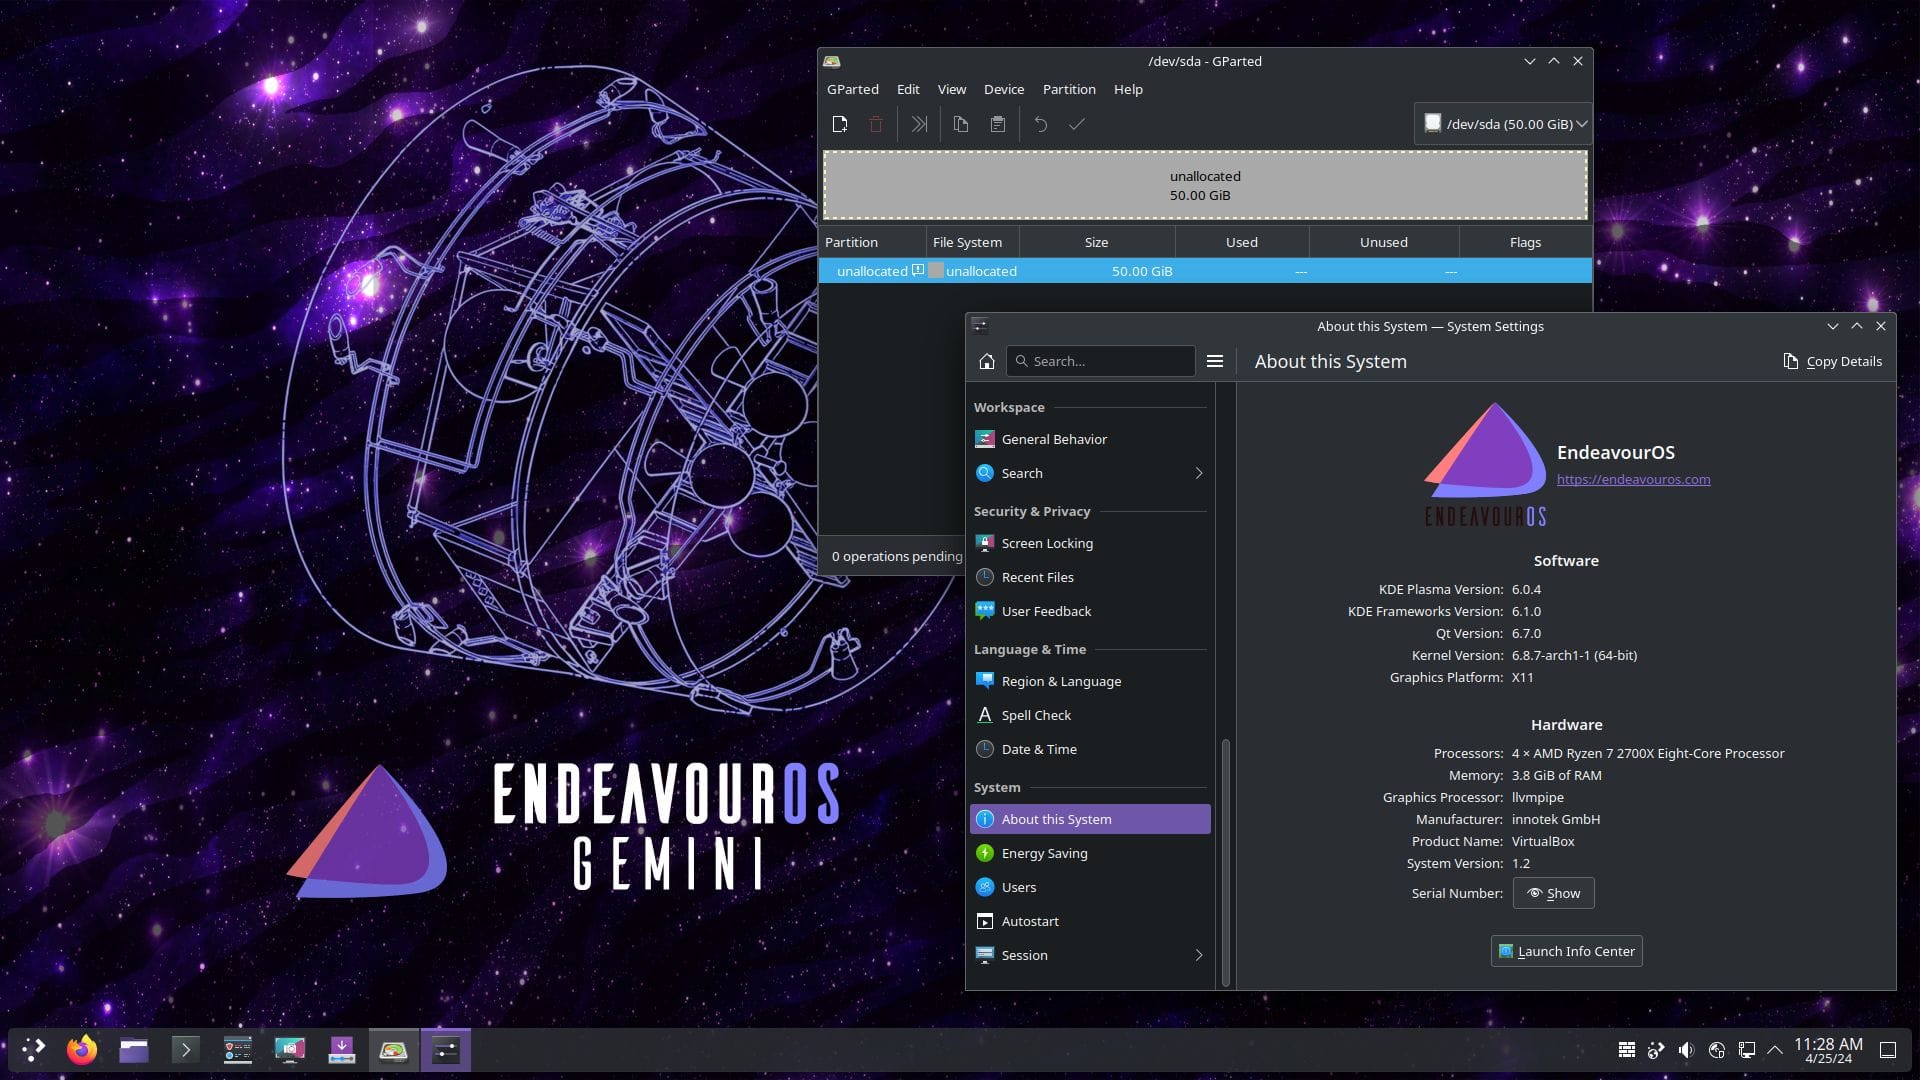Open the Partition menu in GParted

tap(1069, 89)
